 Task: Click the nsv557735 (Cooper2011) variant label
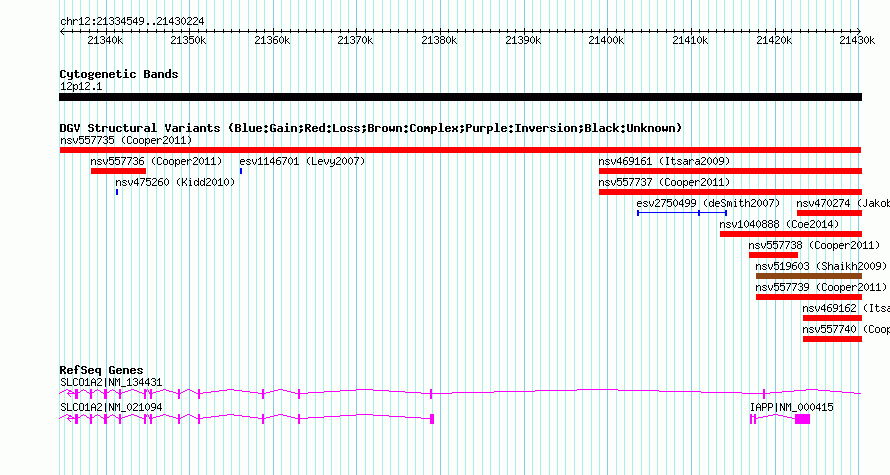[126, 140]
